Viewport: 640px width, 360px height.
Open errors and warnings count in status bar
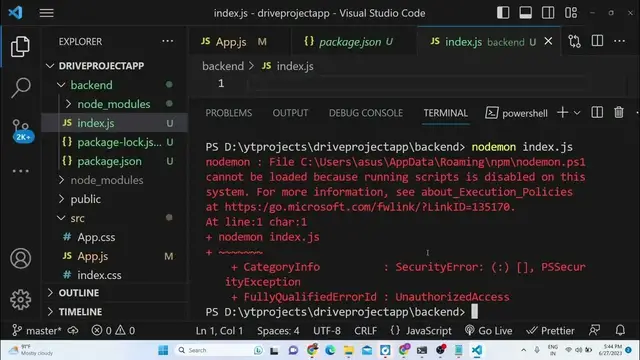(x=113, y=330)
